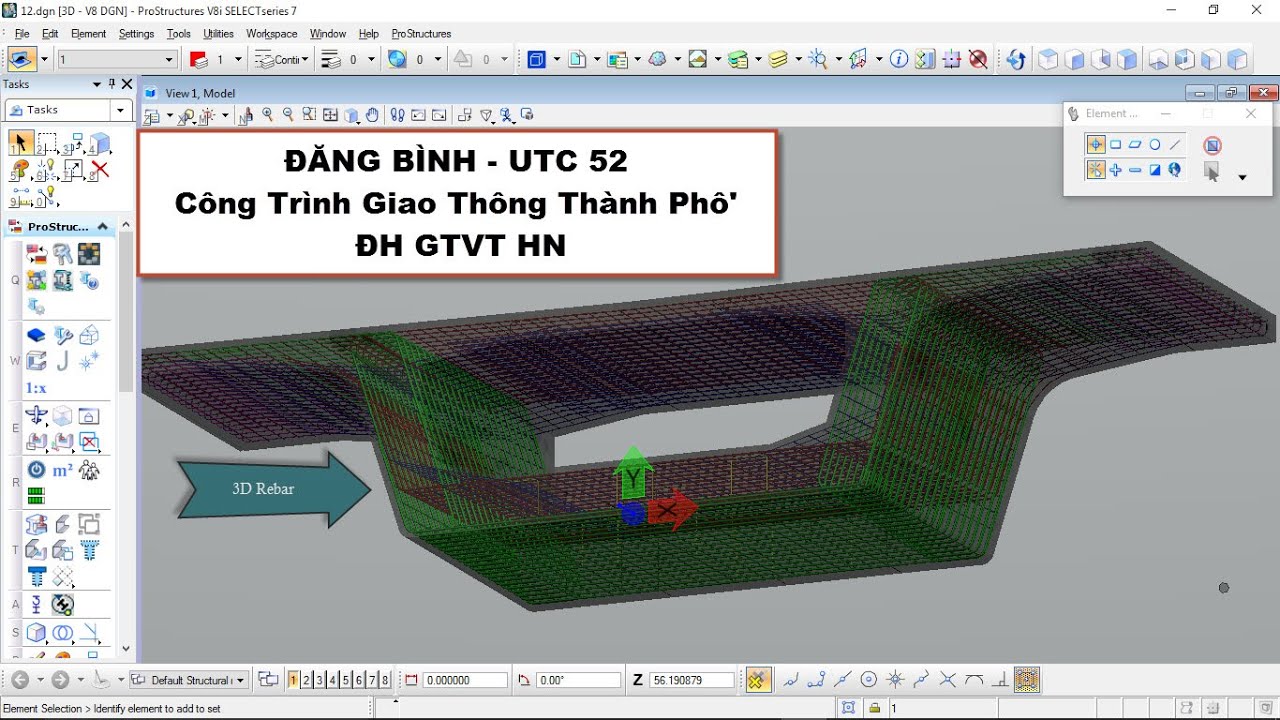The image size is (1280, 720).
Task: Open the line style dropdown showing Contin
Action: pyautogui.click(x=306, y=59)
